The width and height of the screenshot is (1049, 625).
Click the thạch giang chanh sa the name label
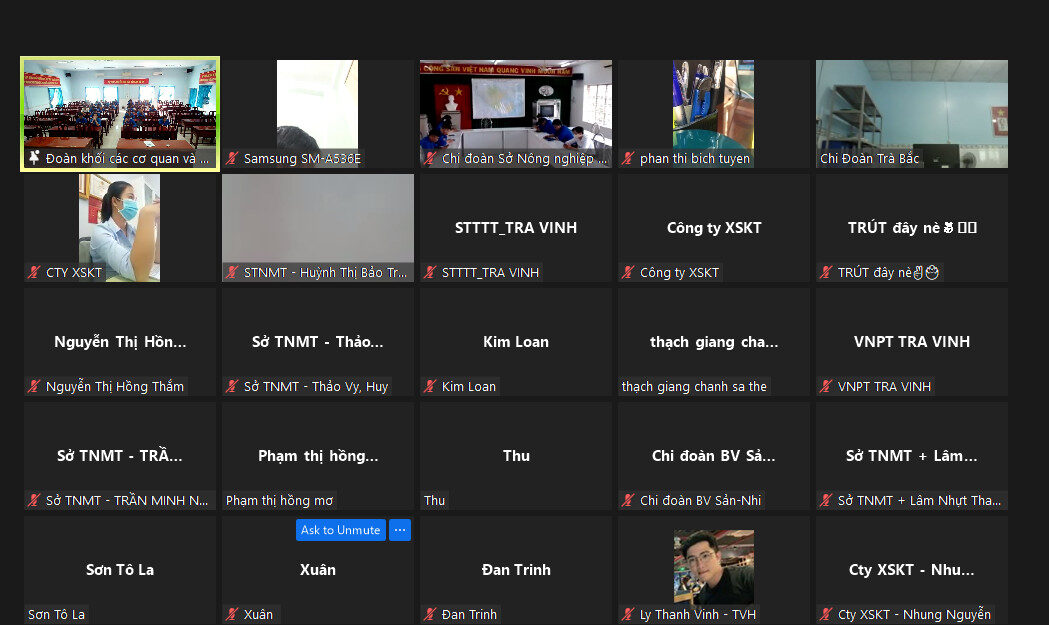tap(694, 386)
